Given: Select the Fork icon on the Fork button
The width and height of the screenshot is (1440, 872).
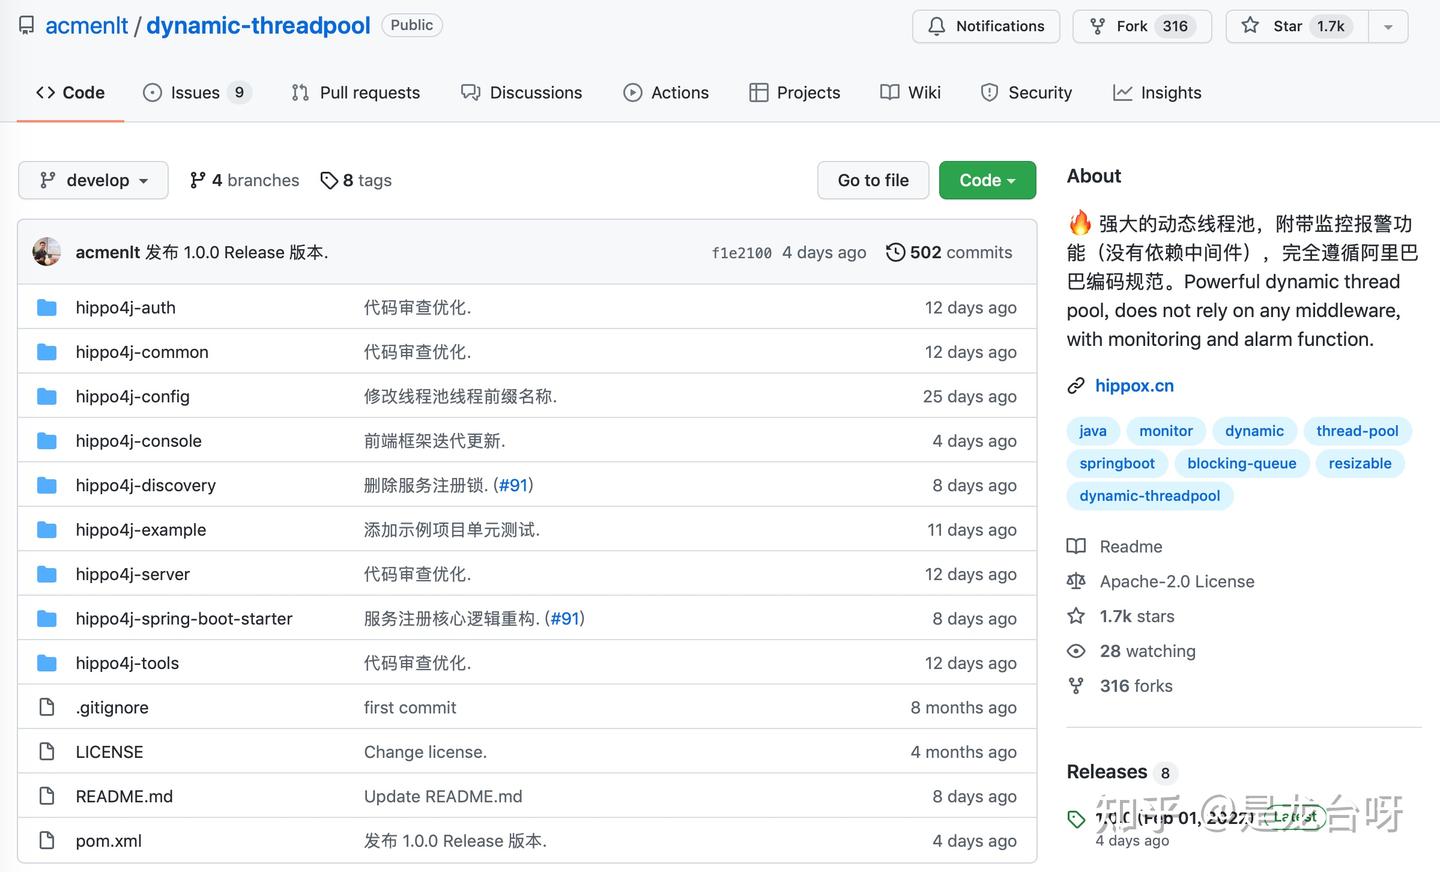Looking at the screenshot, I should pyautogui.click(x=1099, y=26).
